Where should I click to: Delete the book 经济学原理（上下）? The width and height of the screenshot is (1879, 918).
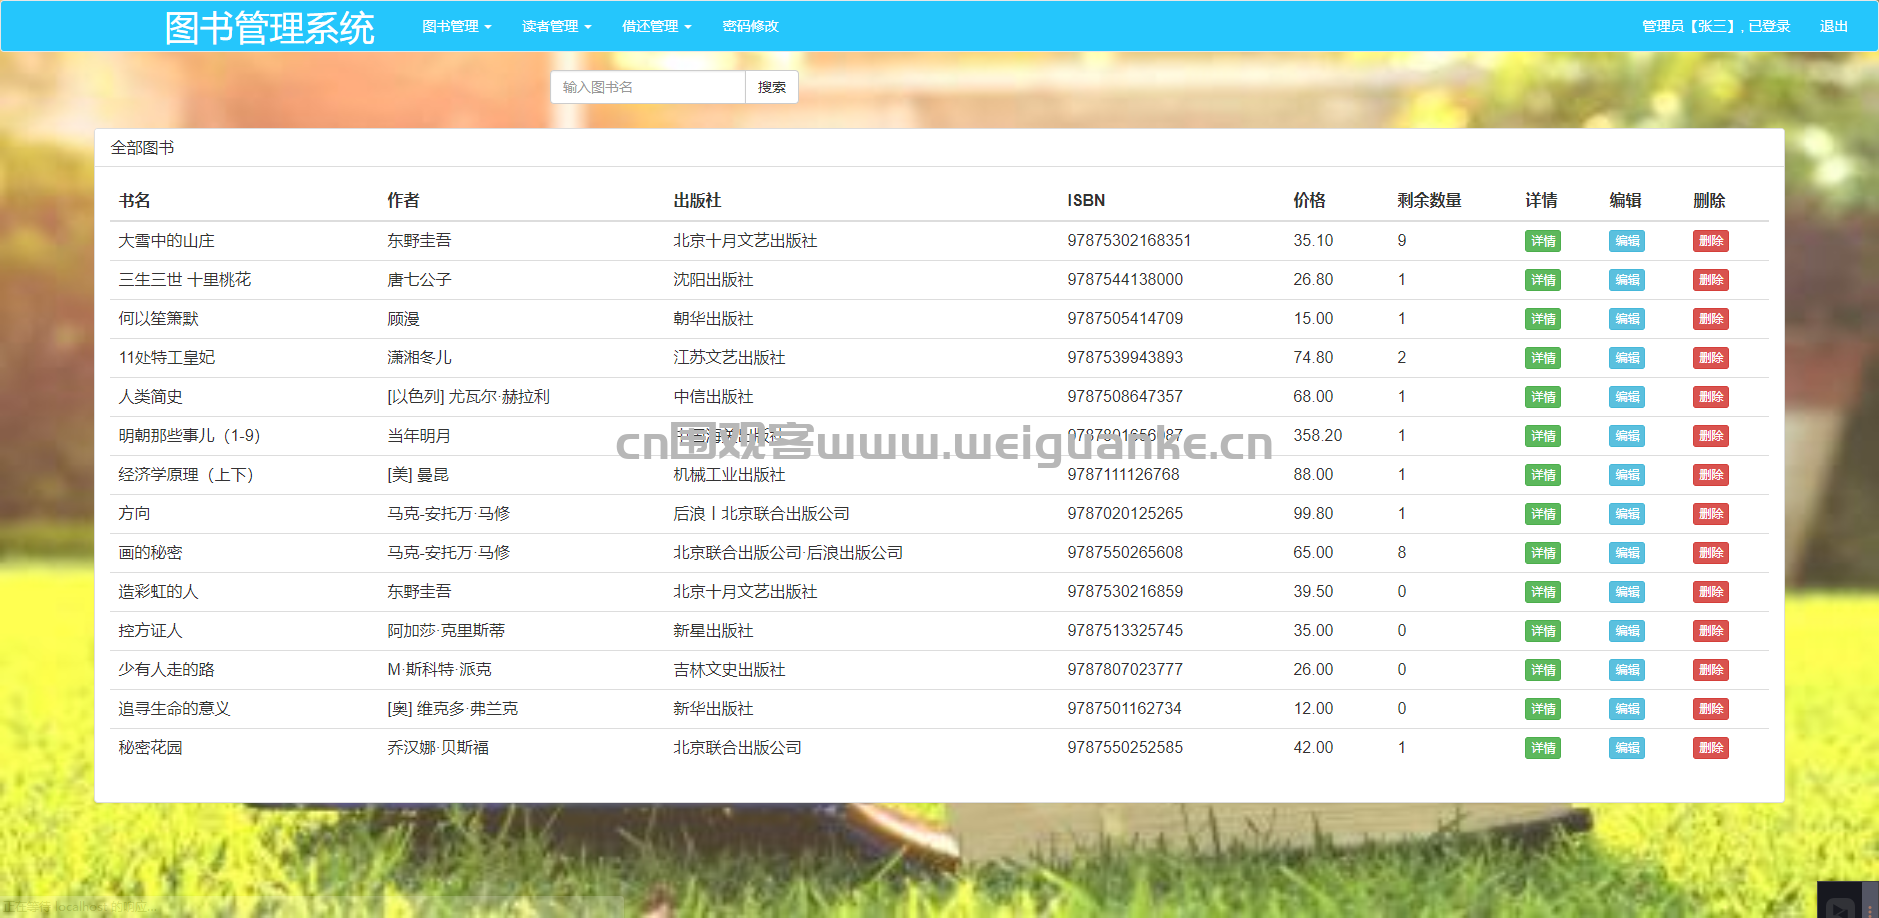coord(1710,475)
